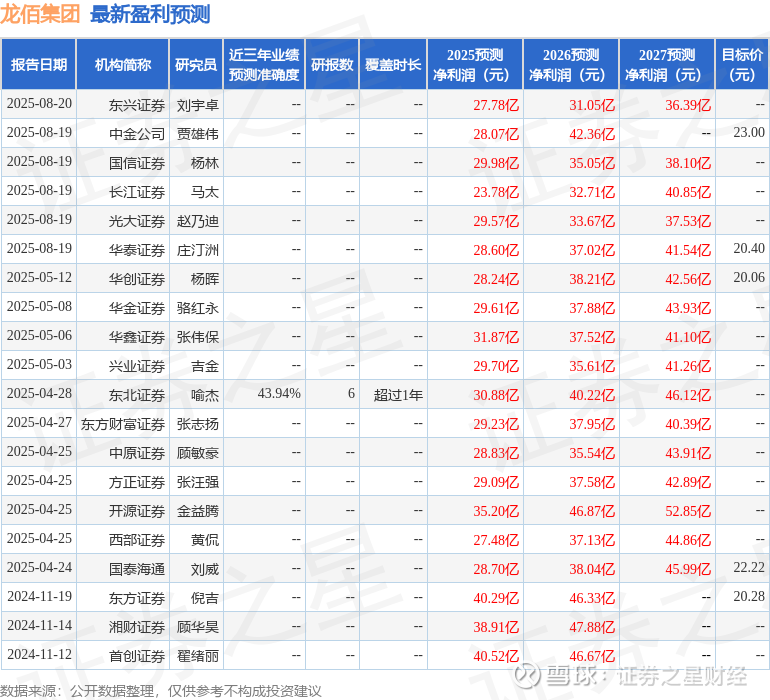
Task: Click institution 首创证券
Action: [137, 656]
